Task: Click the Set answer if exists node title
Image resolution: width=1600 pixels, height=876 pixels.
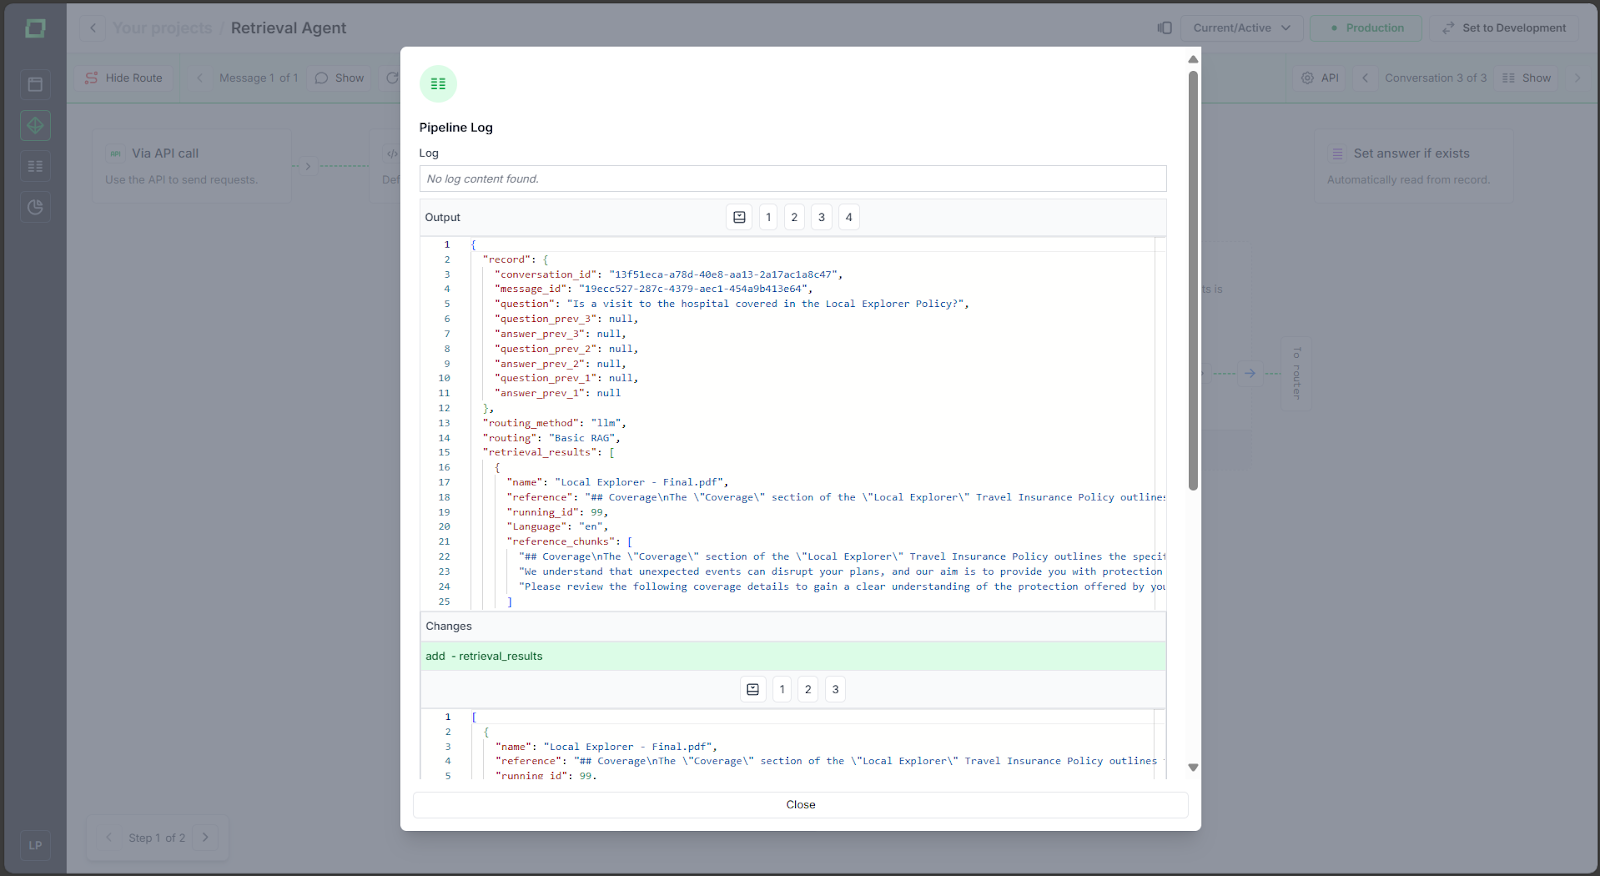Action: 1412,153
